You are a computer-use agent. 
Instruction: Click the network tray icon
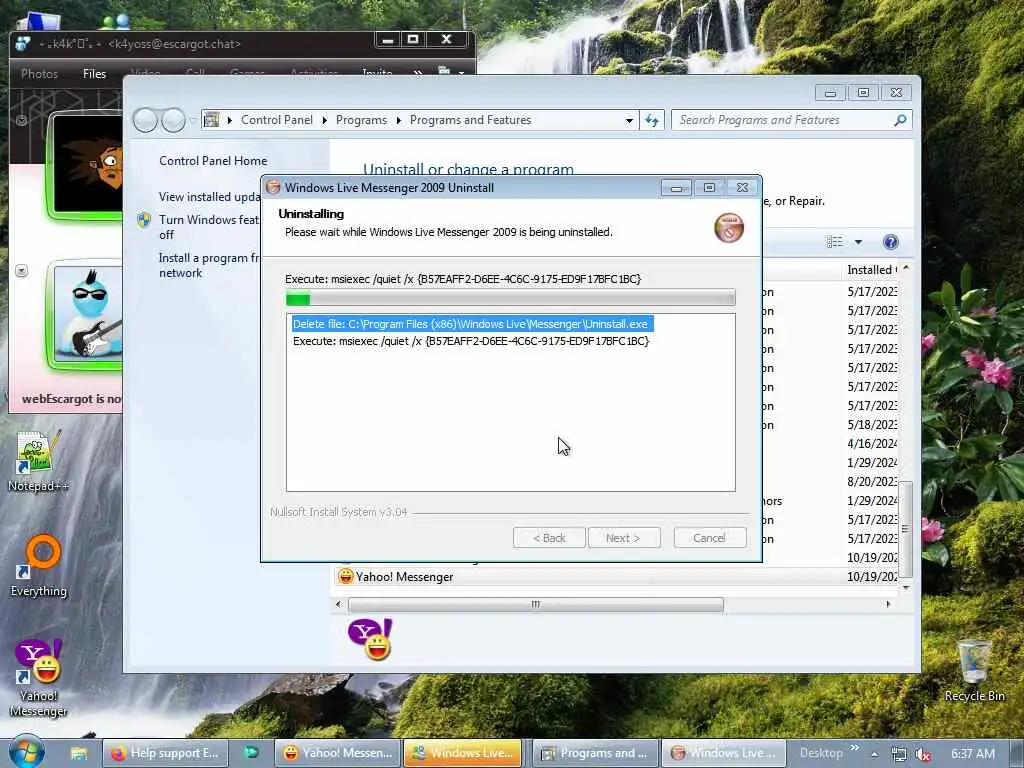899,754
